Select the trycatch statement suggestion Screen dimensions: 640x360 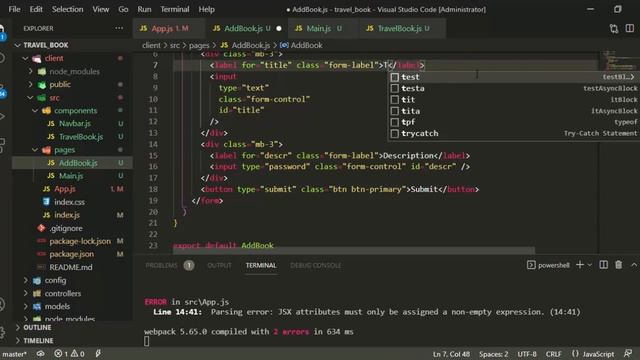click(x=514, y=133)
